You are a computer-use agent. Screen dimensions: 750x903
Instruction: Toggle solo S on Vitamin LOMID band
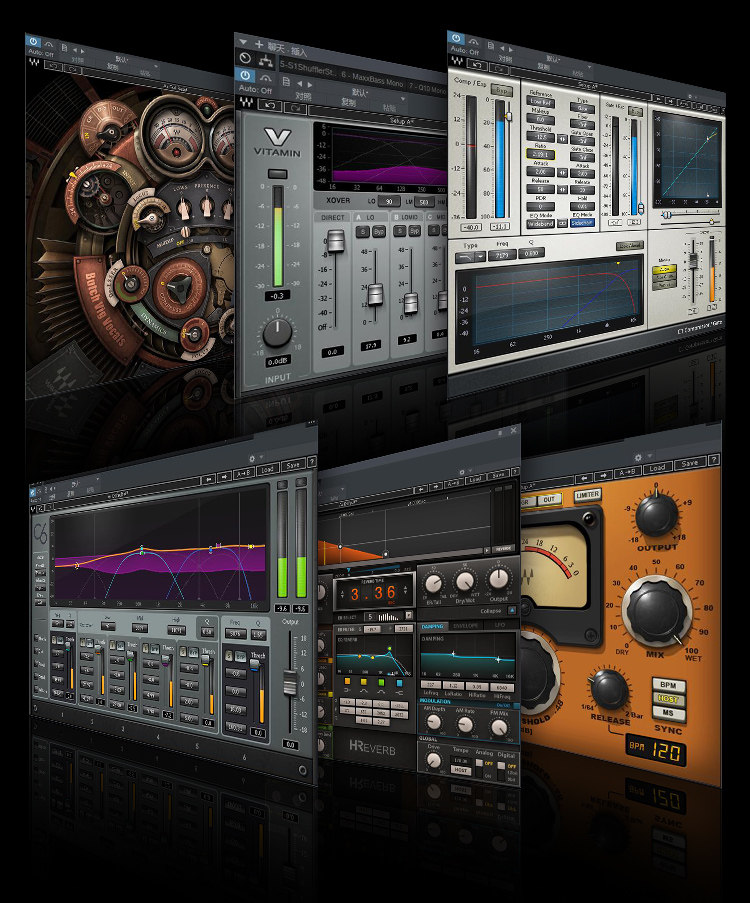(x=399, y=231)
